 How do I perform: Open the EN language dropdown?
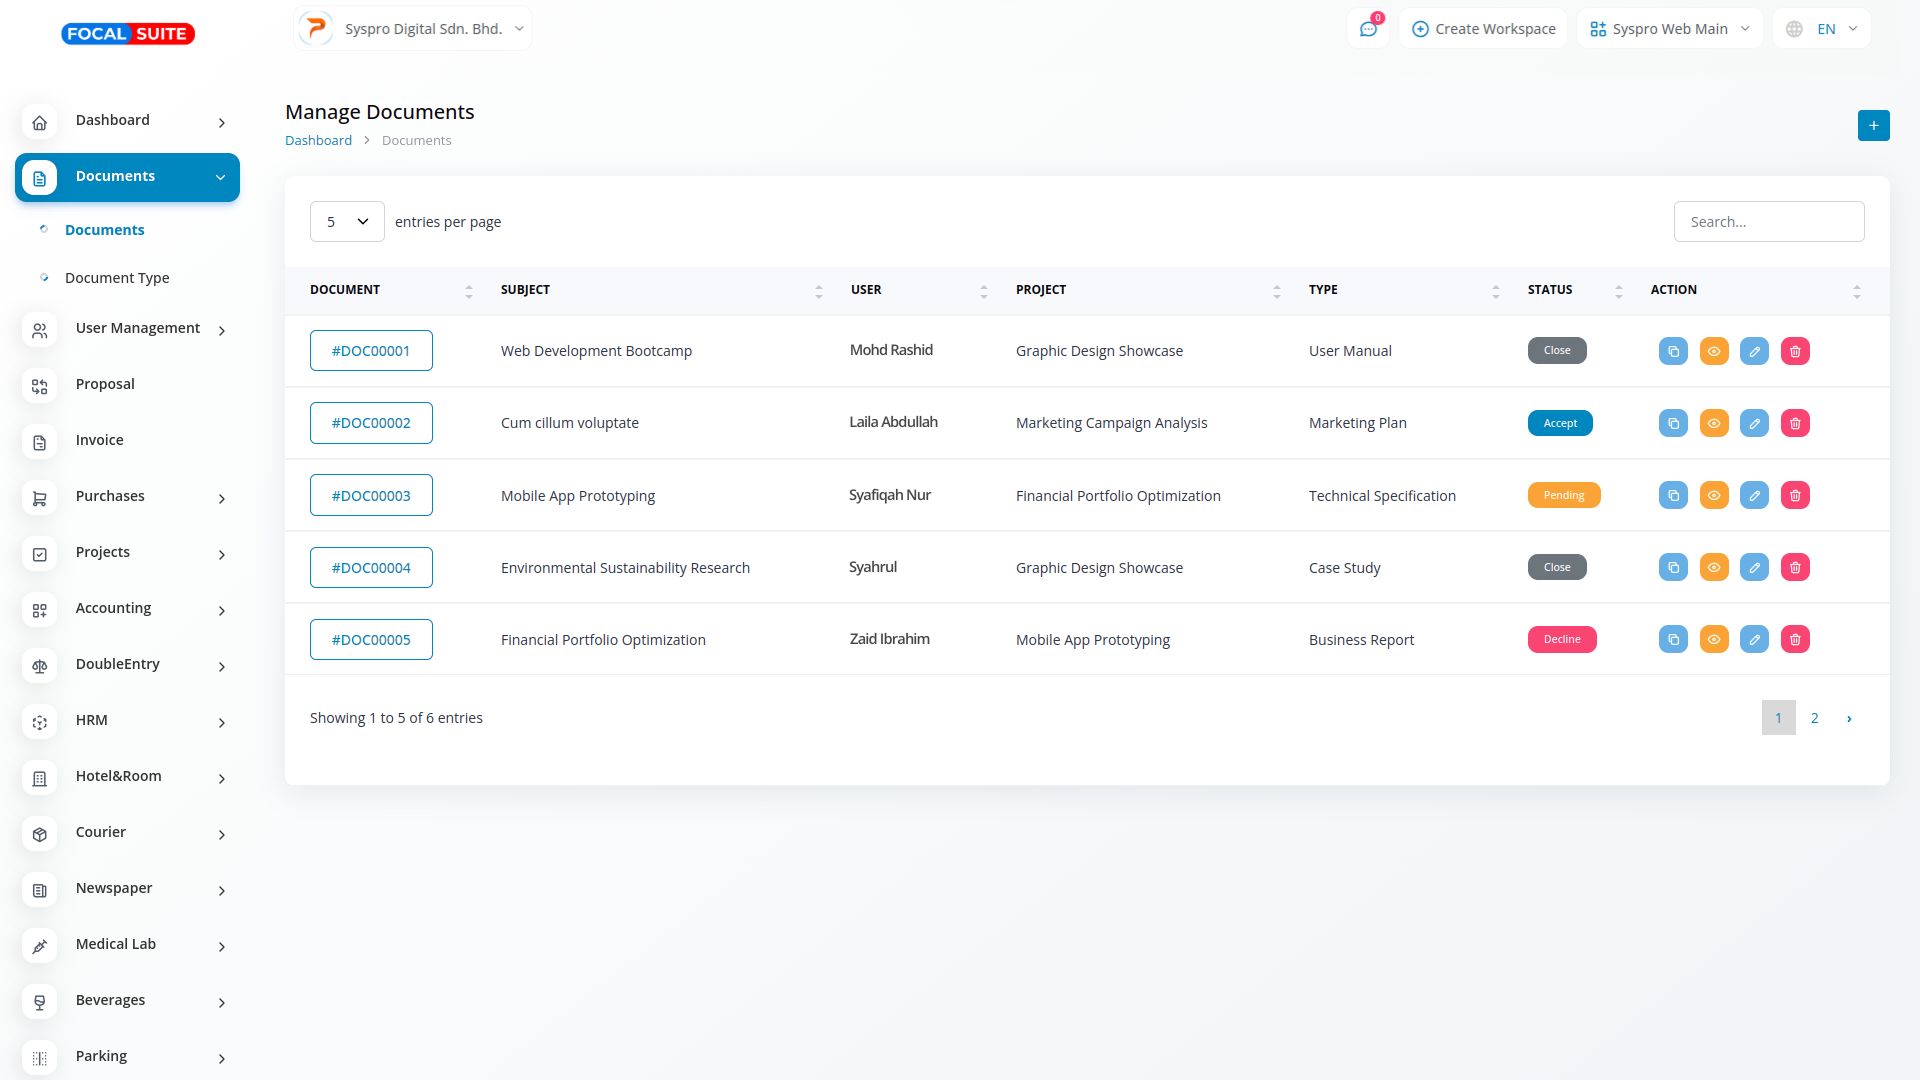pos(1822,29)
